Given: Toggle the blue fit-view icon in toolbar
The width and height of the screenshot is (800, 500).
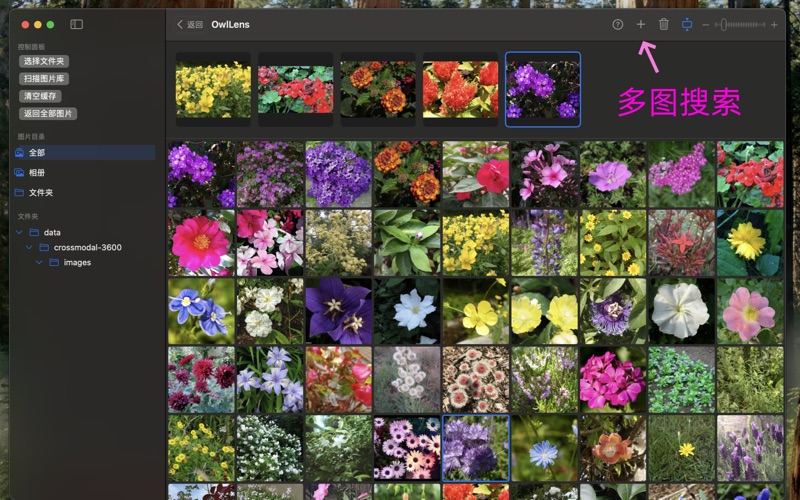Looking at the screenshot, I should (687, 24).
